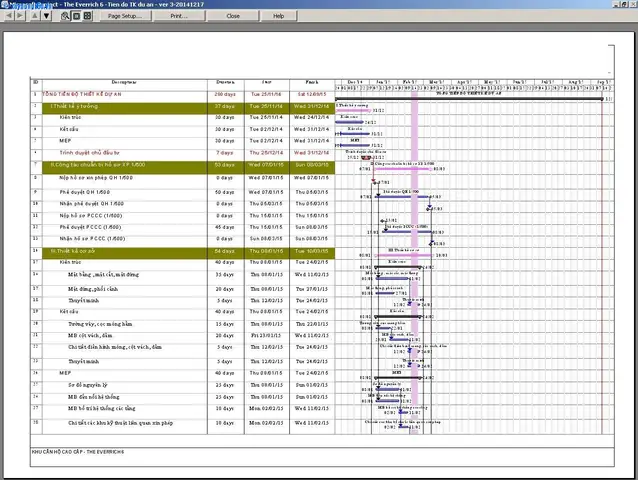Click 'MB cột vách, dầm' task

[x=90, y=336]
